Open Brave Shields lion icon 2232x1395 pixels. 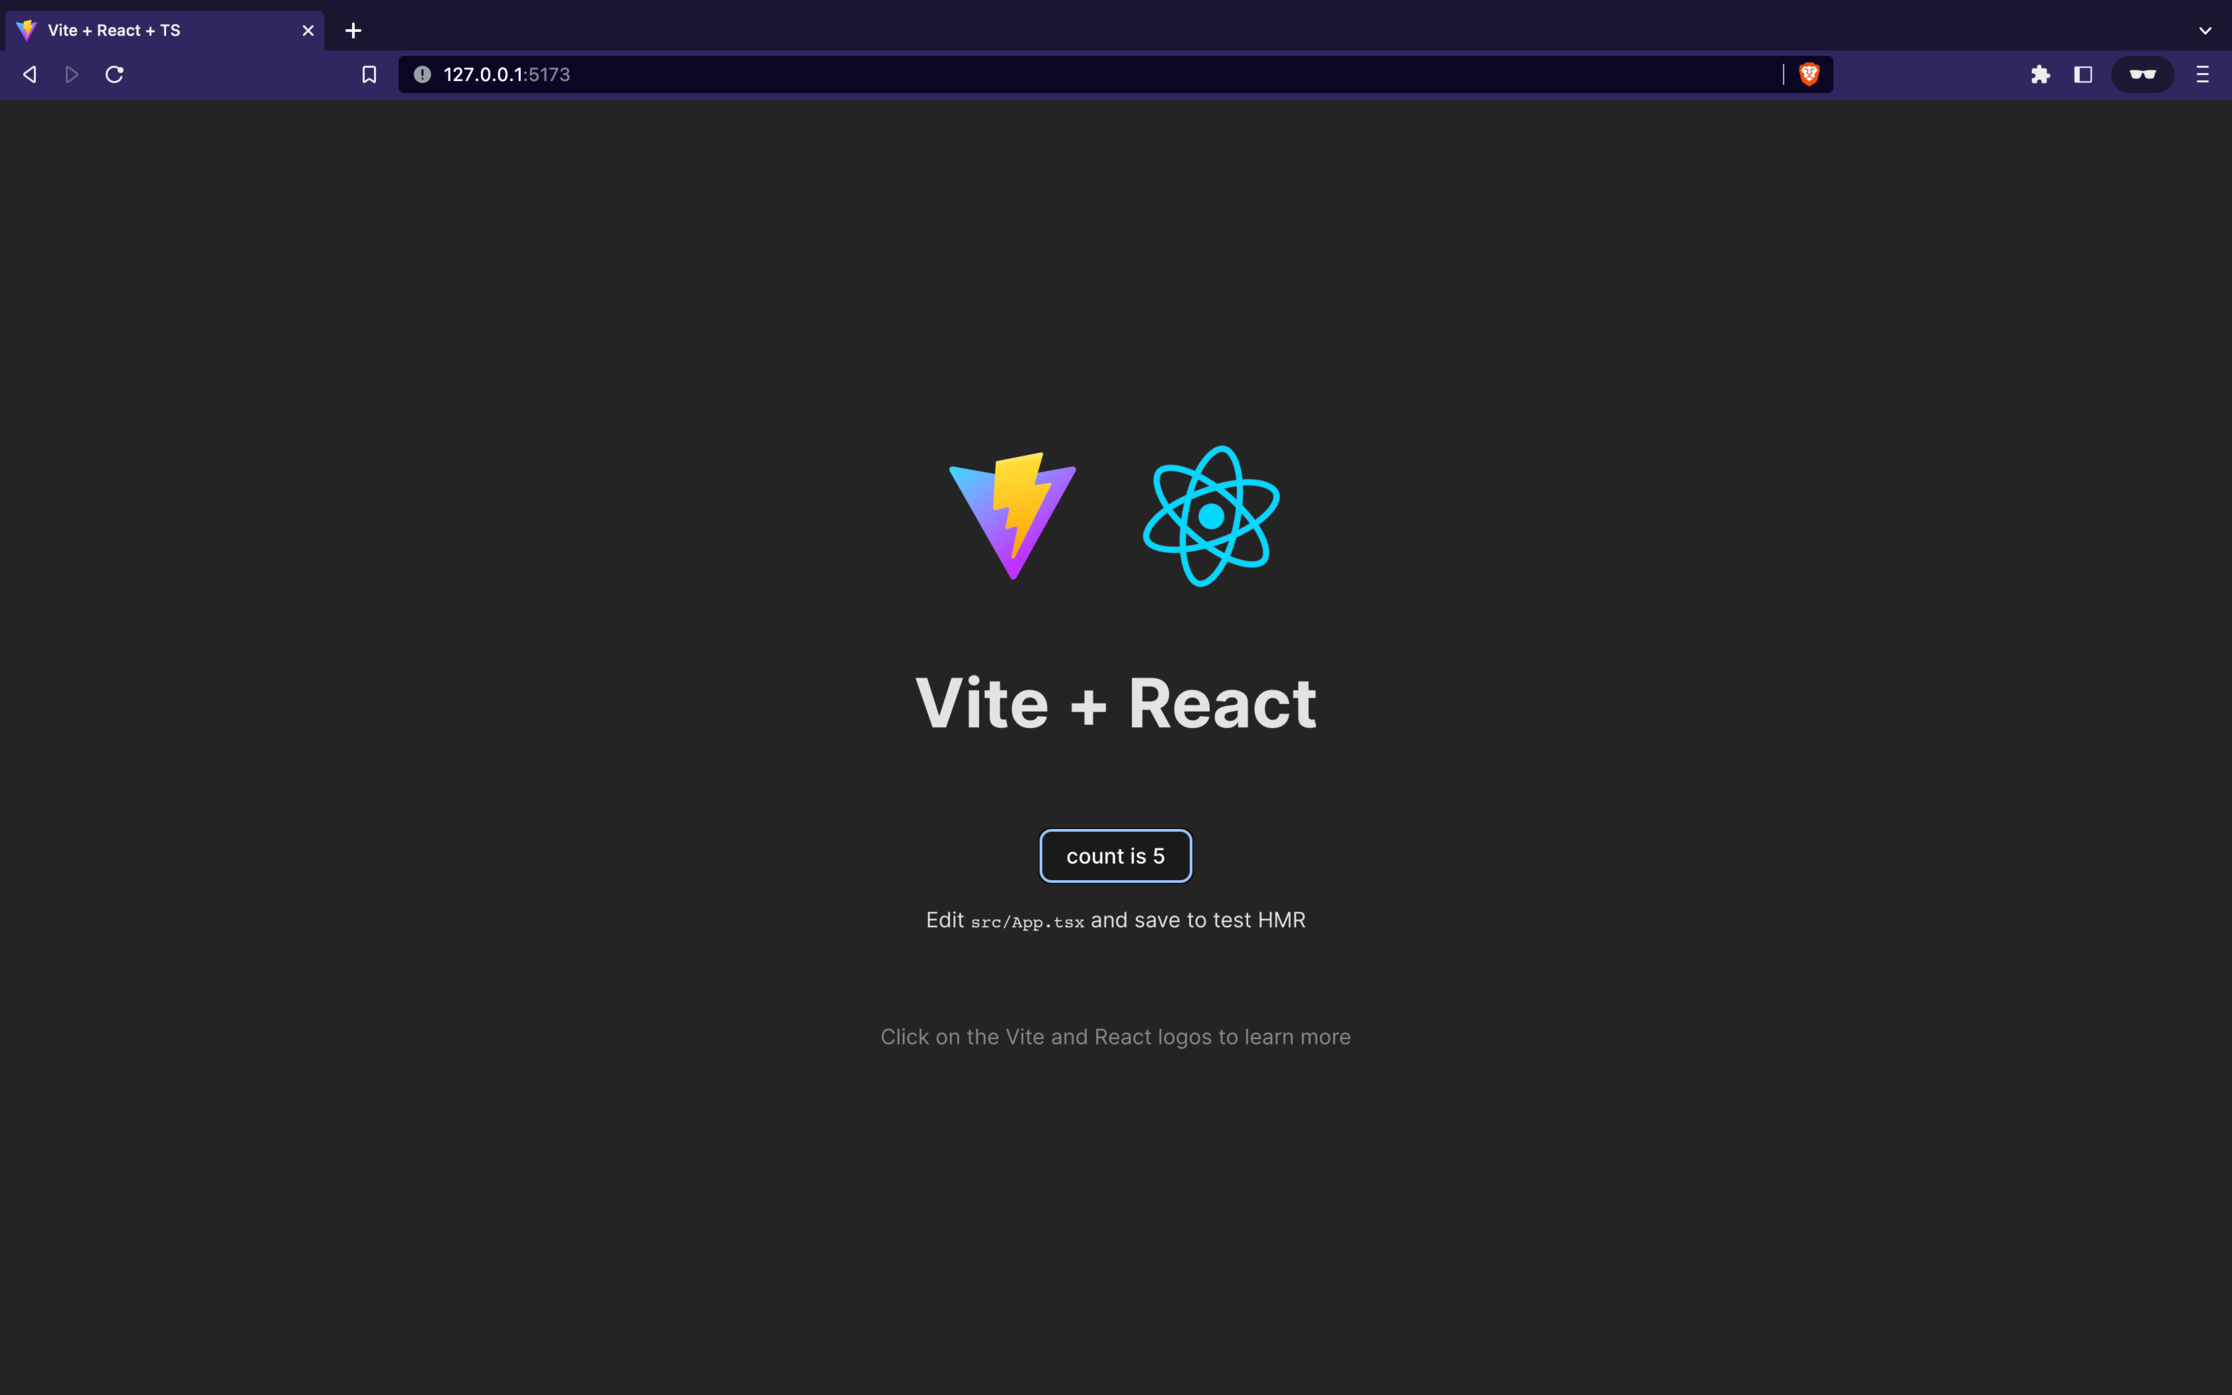point(1808,74)
